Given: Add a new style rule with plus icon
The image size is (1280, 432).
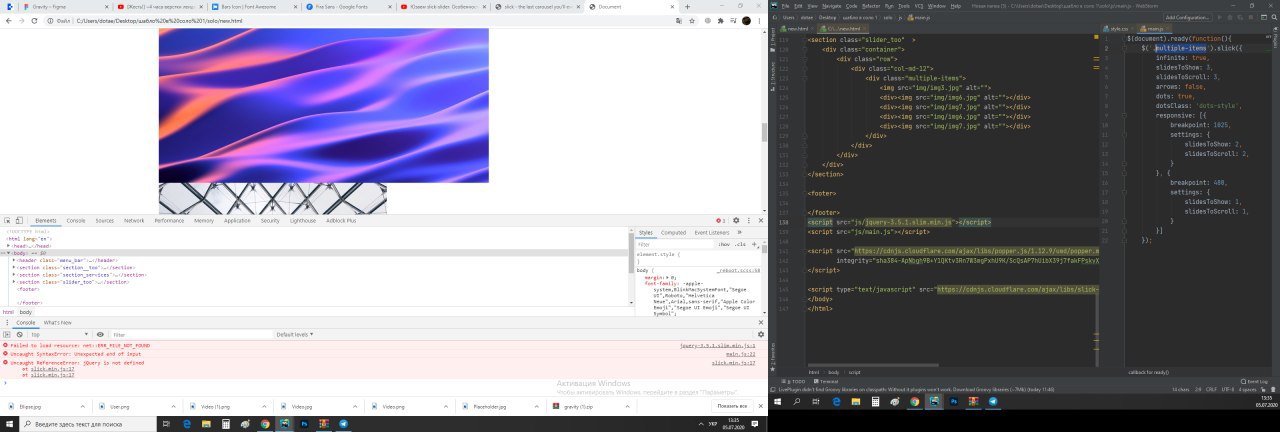Looking at the screenshot, I should tap(754, 244).
